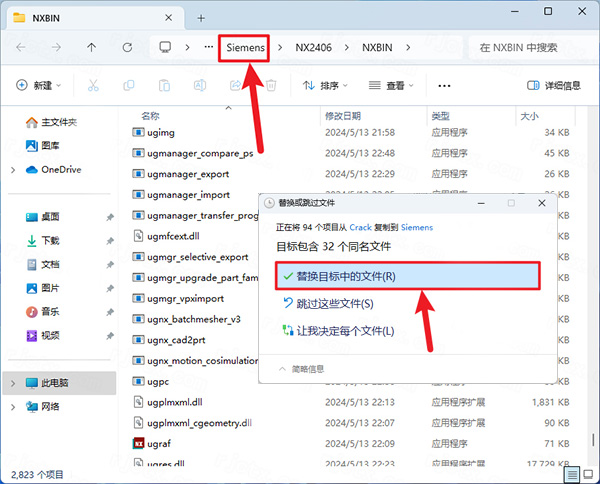Select OneDrive in the sidebar
600x484 pixels.
click(x=53, y=169)
